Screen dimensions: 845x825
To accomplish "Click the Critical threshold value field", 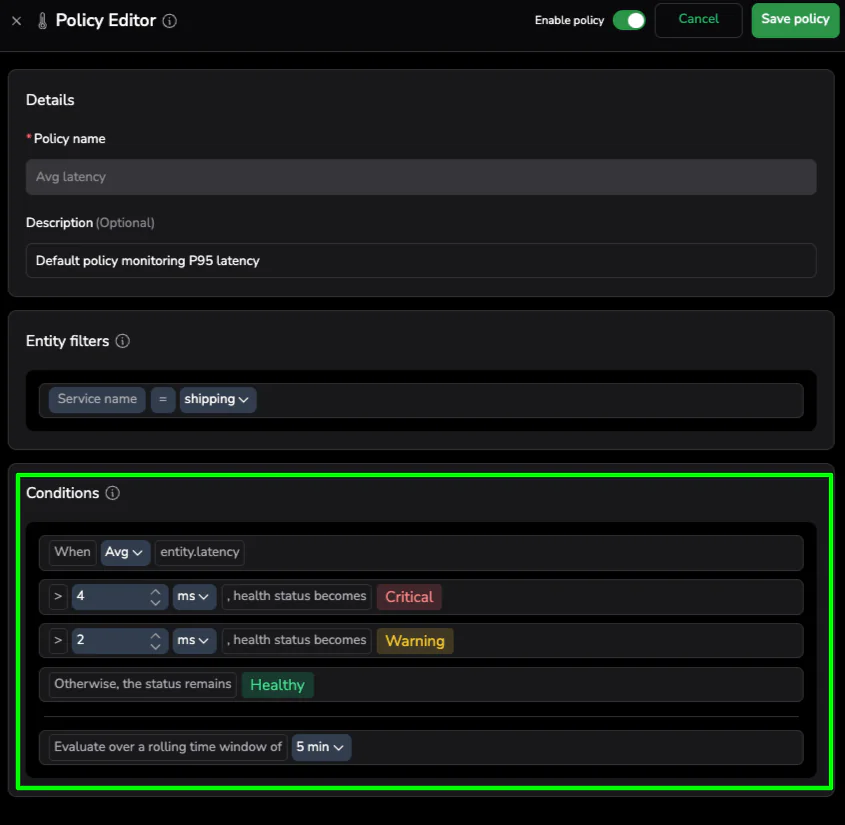I will 108,597.
